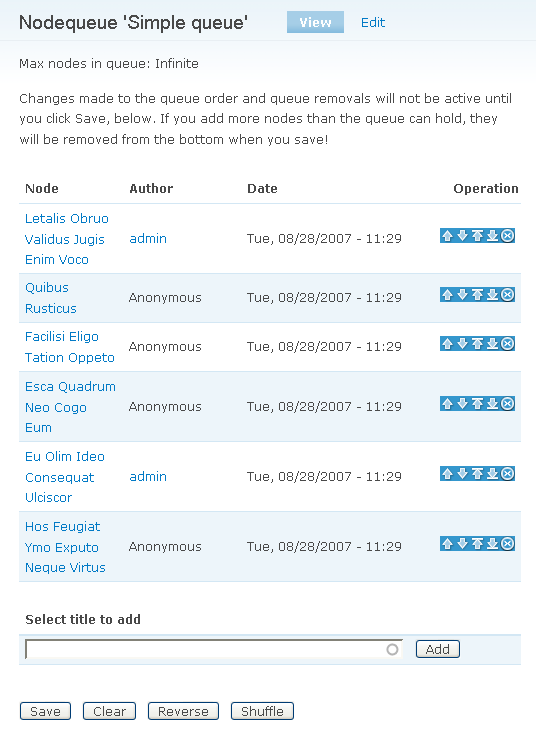Open the View tab

pyautogui.click(x=315, y=22)
